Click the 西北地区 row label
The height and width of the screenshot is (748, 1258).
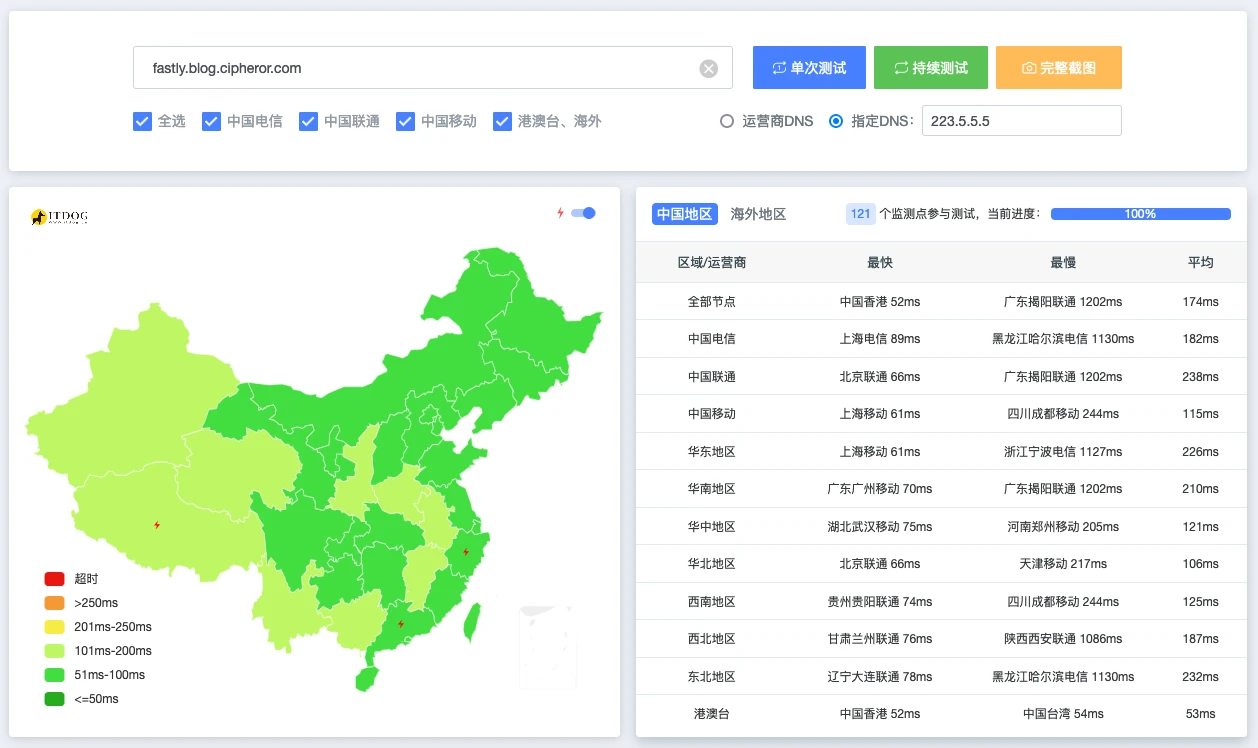click(x=712, y=639)
